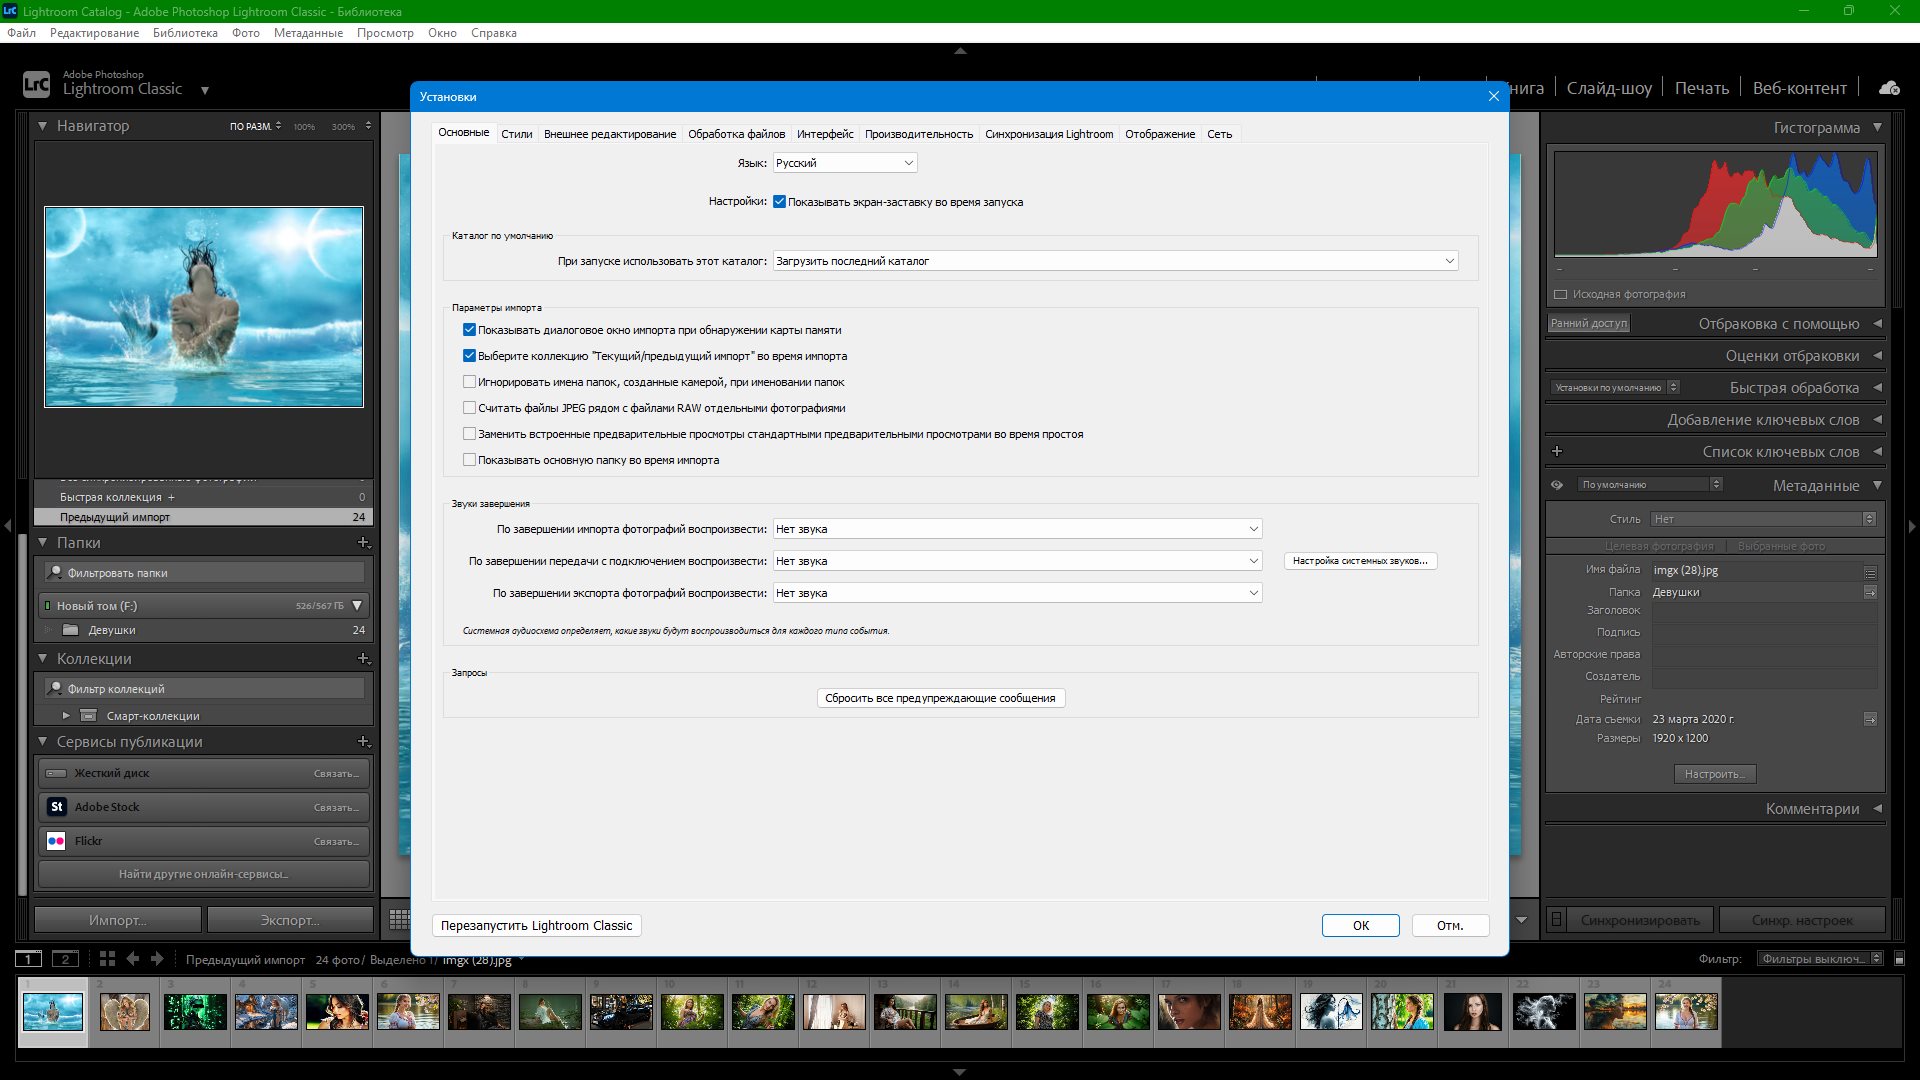Enable treat JPEG next to RAW separately

point(469,408)
